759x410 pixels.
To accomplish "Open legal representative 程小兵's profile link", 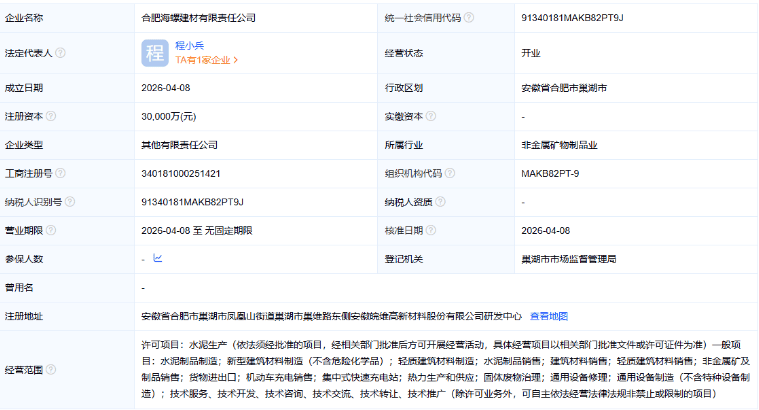I will coord(192,46).
